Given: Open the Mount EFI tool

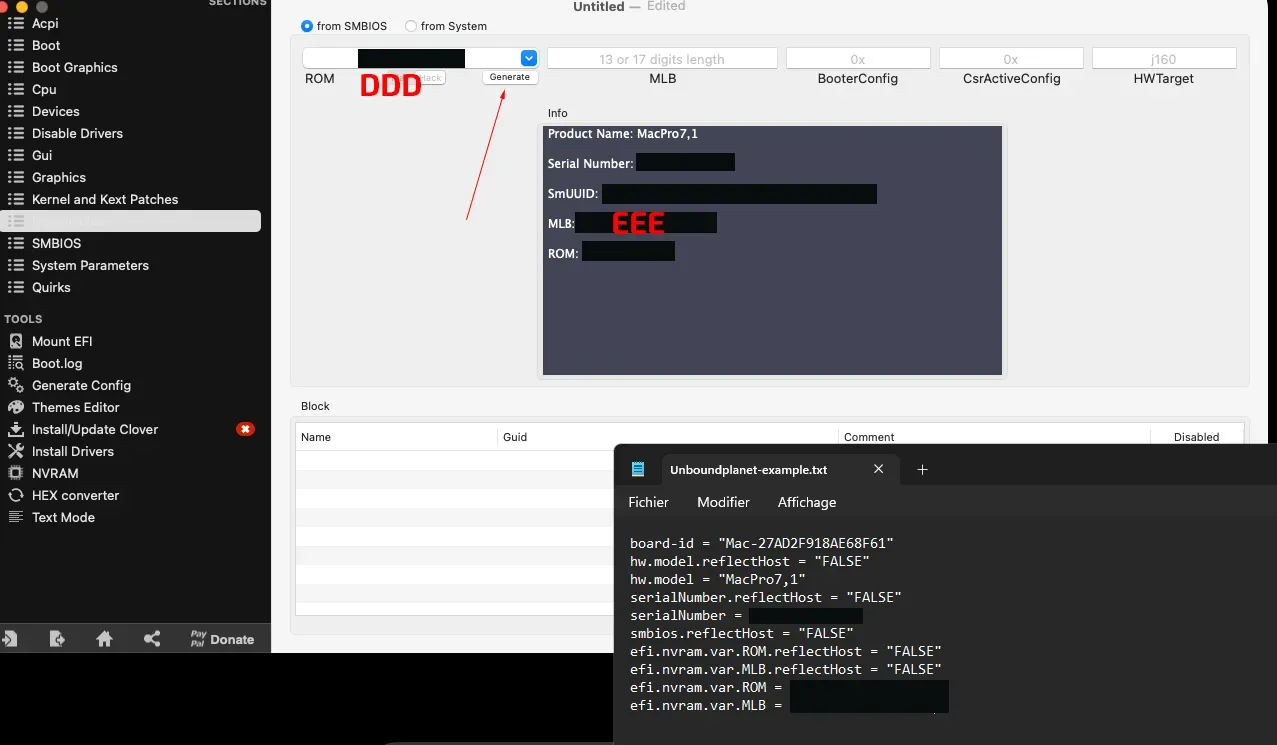Looking at the screenshot, I should point(61,341).
